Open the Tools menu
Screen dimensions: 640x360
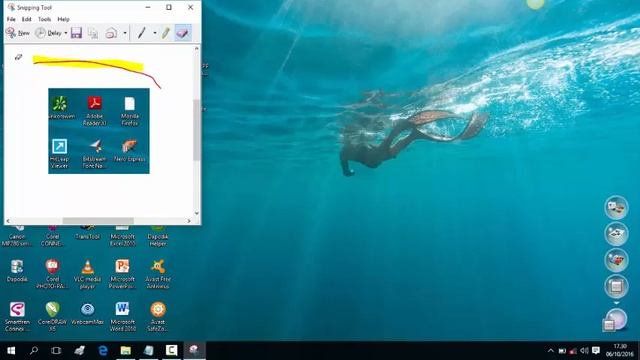point(44,19)
